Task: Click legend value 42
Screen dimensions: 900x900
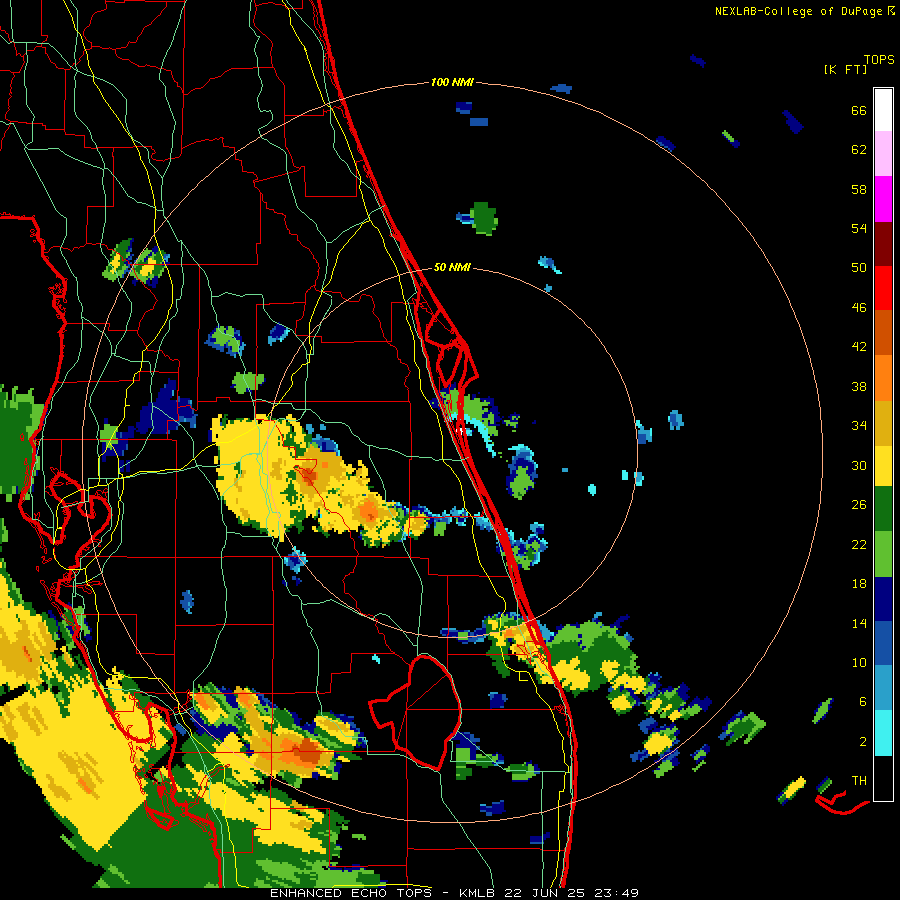Action: click(859, 347)
